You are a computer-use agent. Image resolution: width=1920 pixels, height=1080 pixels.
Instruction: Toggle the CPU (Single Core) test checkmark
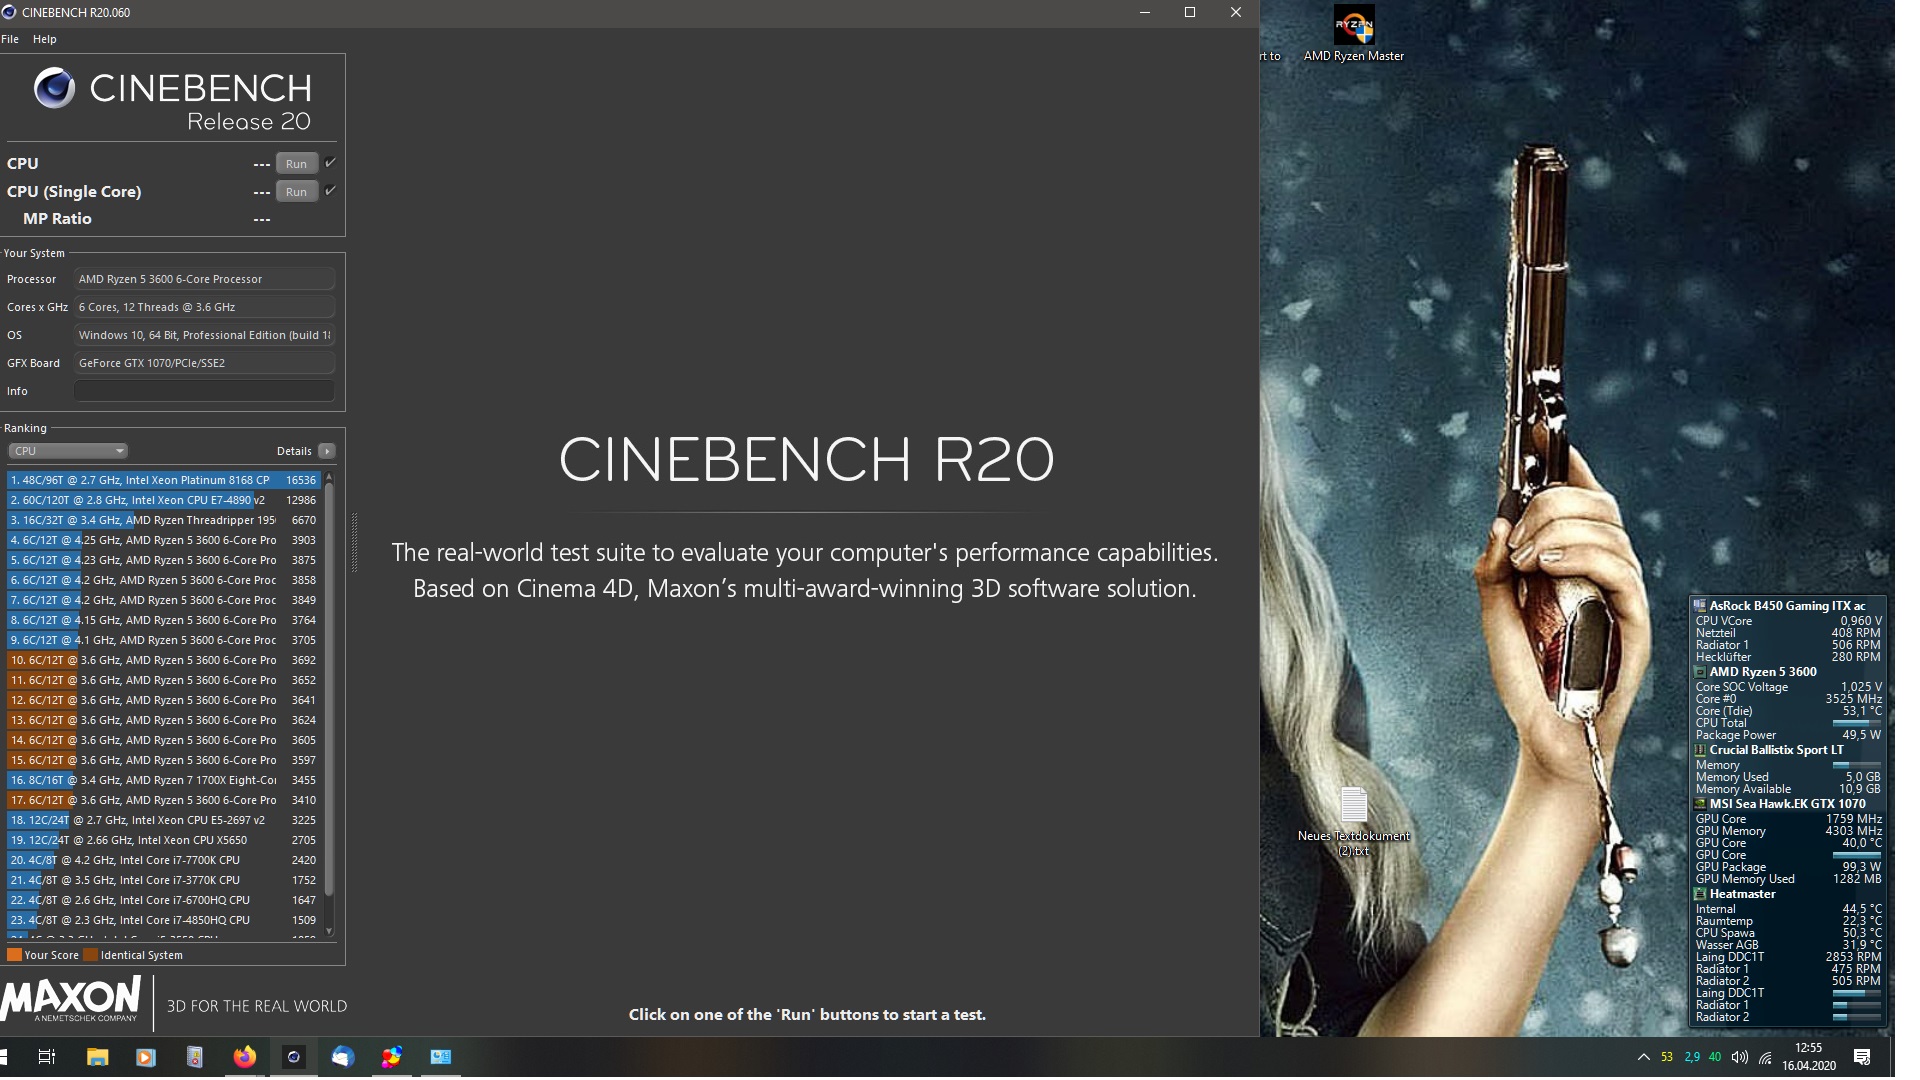pyautogui.click(x=330, y=190)
